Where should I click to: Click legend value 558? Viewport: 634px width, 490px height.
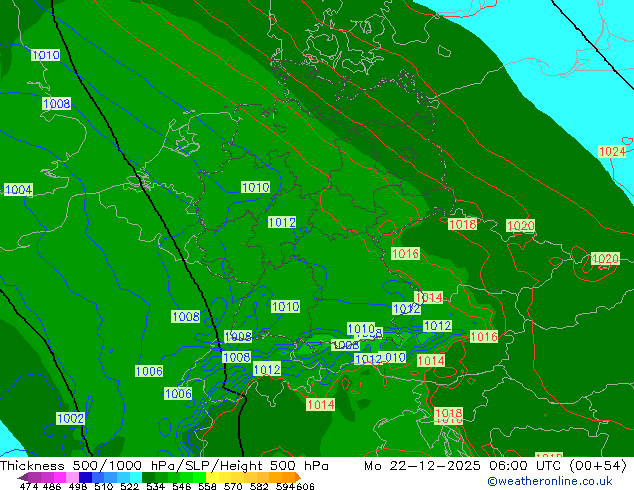207,486
